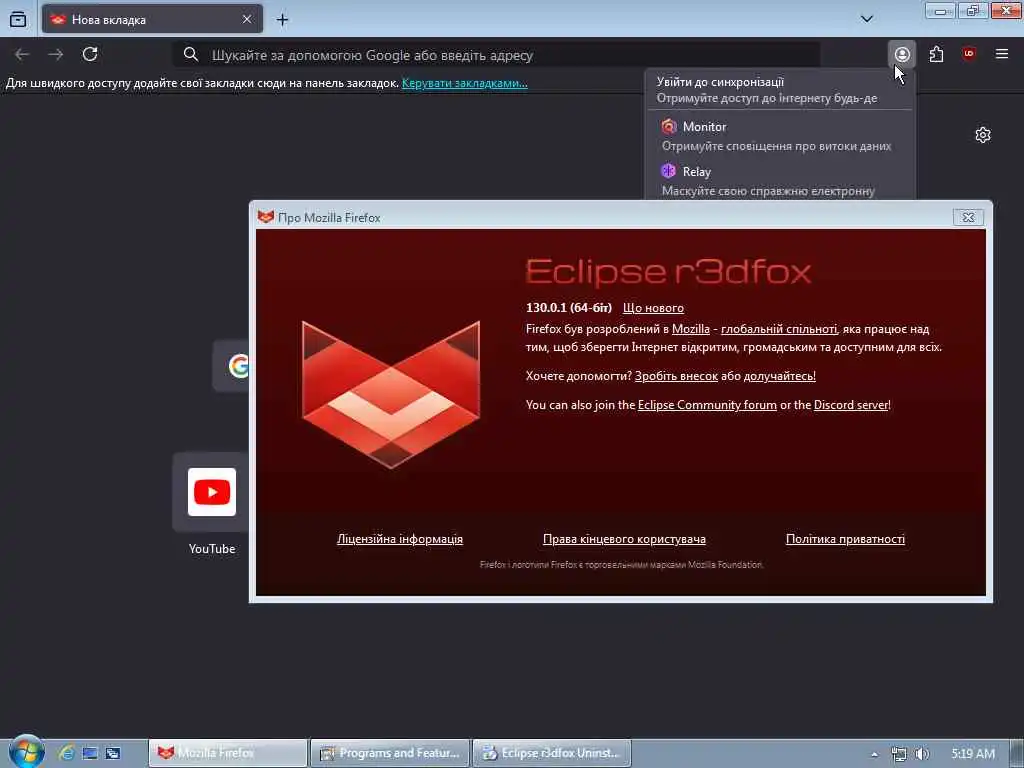Go forward with the forward arrow

tap(56, 55)
